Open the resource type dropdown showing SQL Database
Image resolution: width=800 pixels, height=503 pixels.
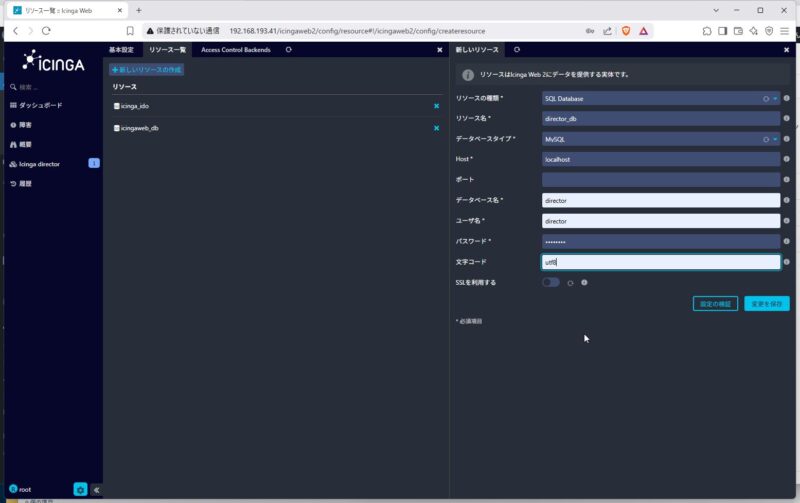pos(661,98)
